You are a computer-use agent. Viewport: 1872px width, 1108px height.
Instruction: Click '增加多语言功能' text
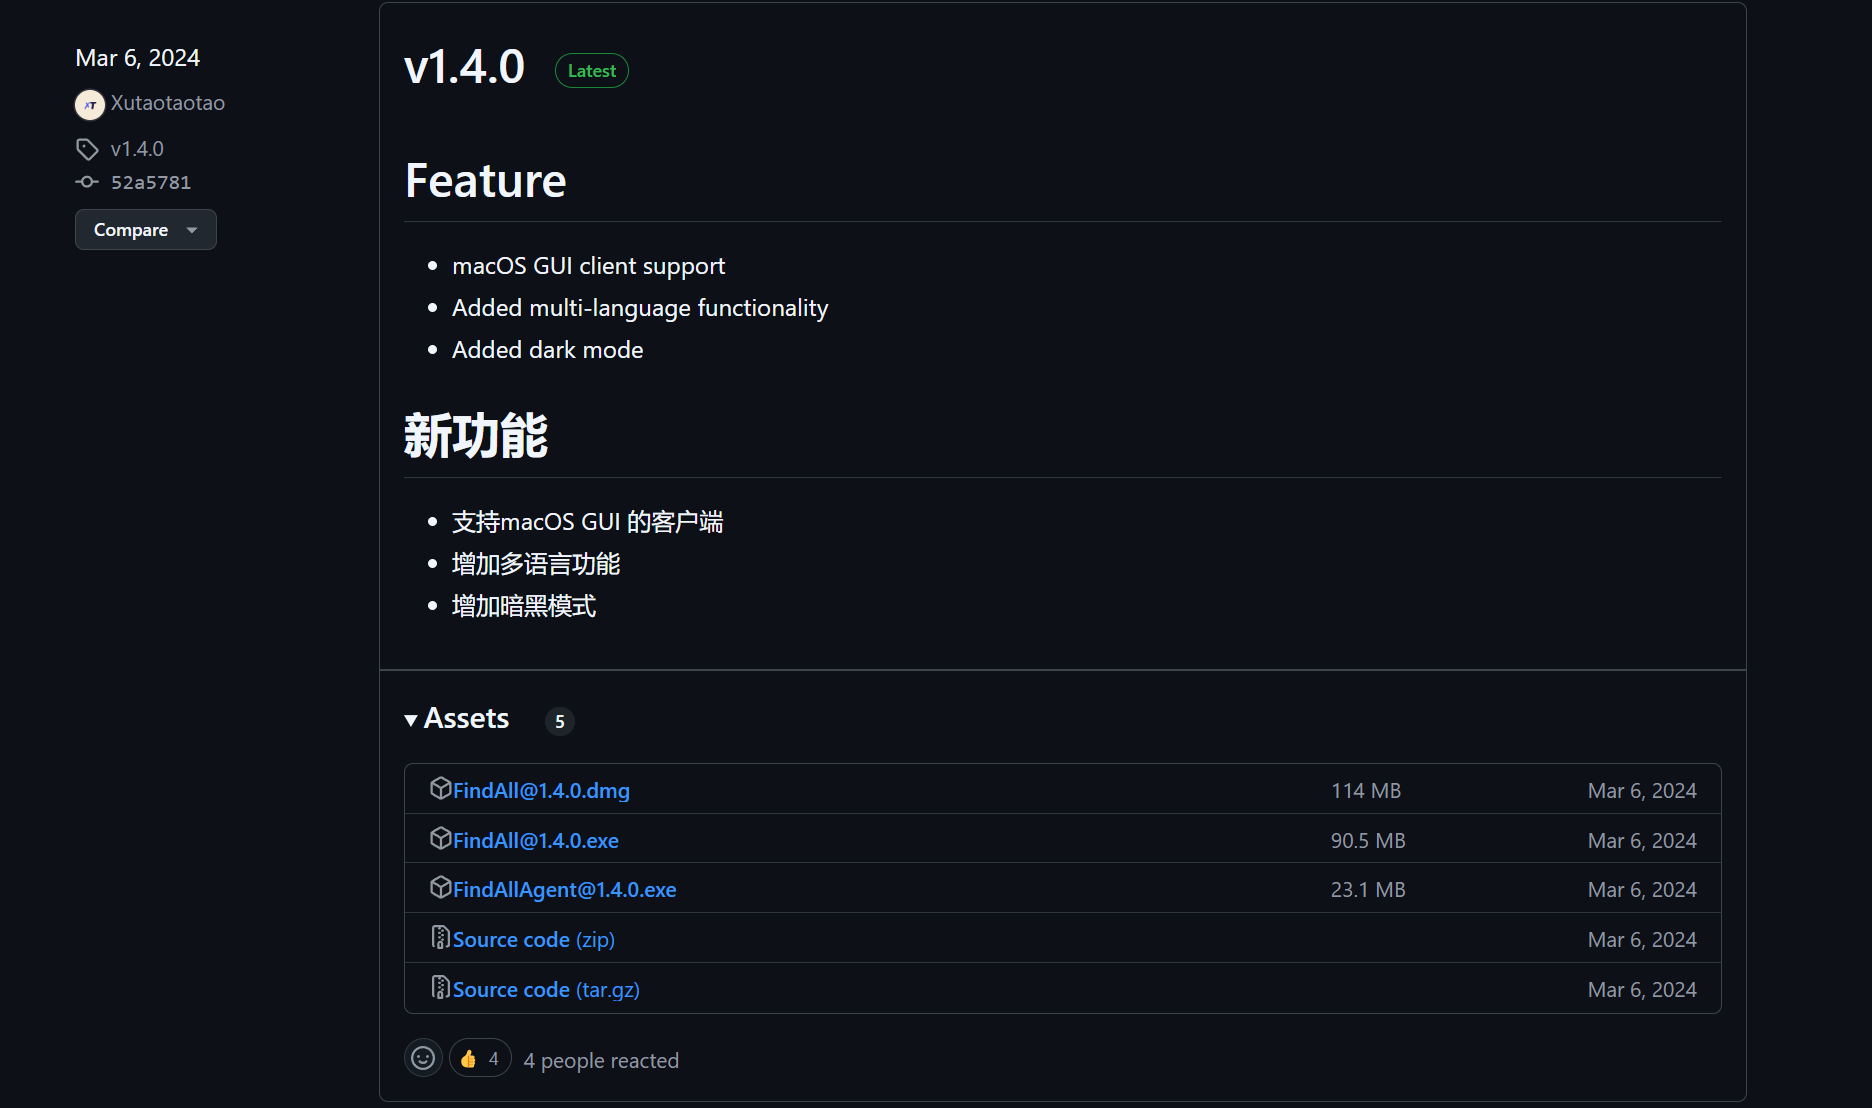[536, 564]
